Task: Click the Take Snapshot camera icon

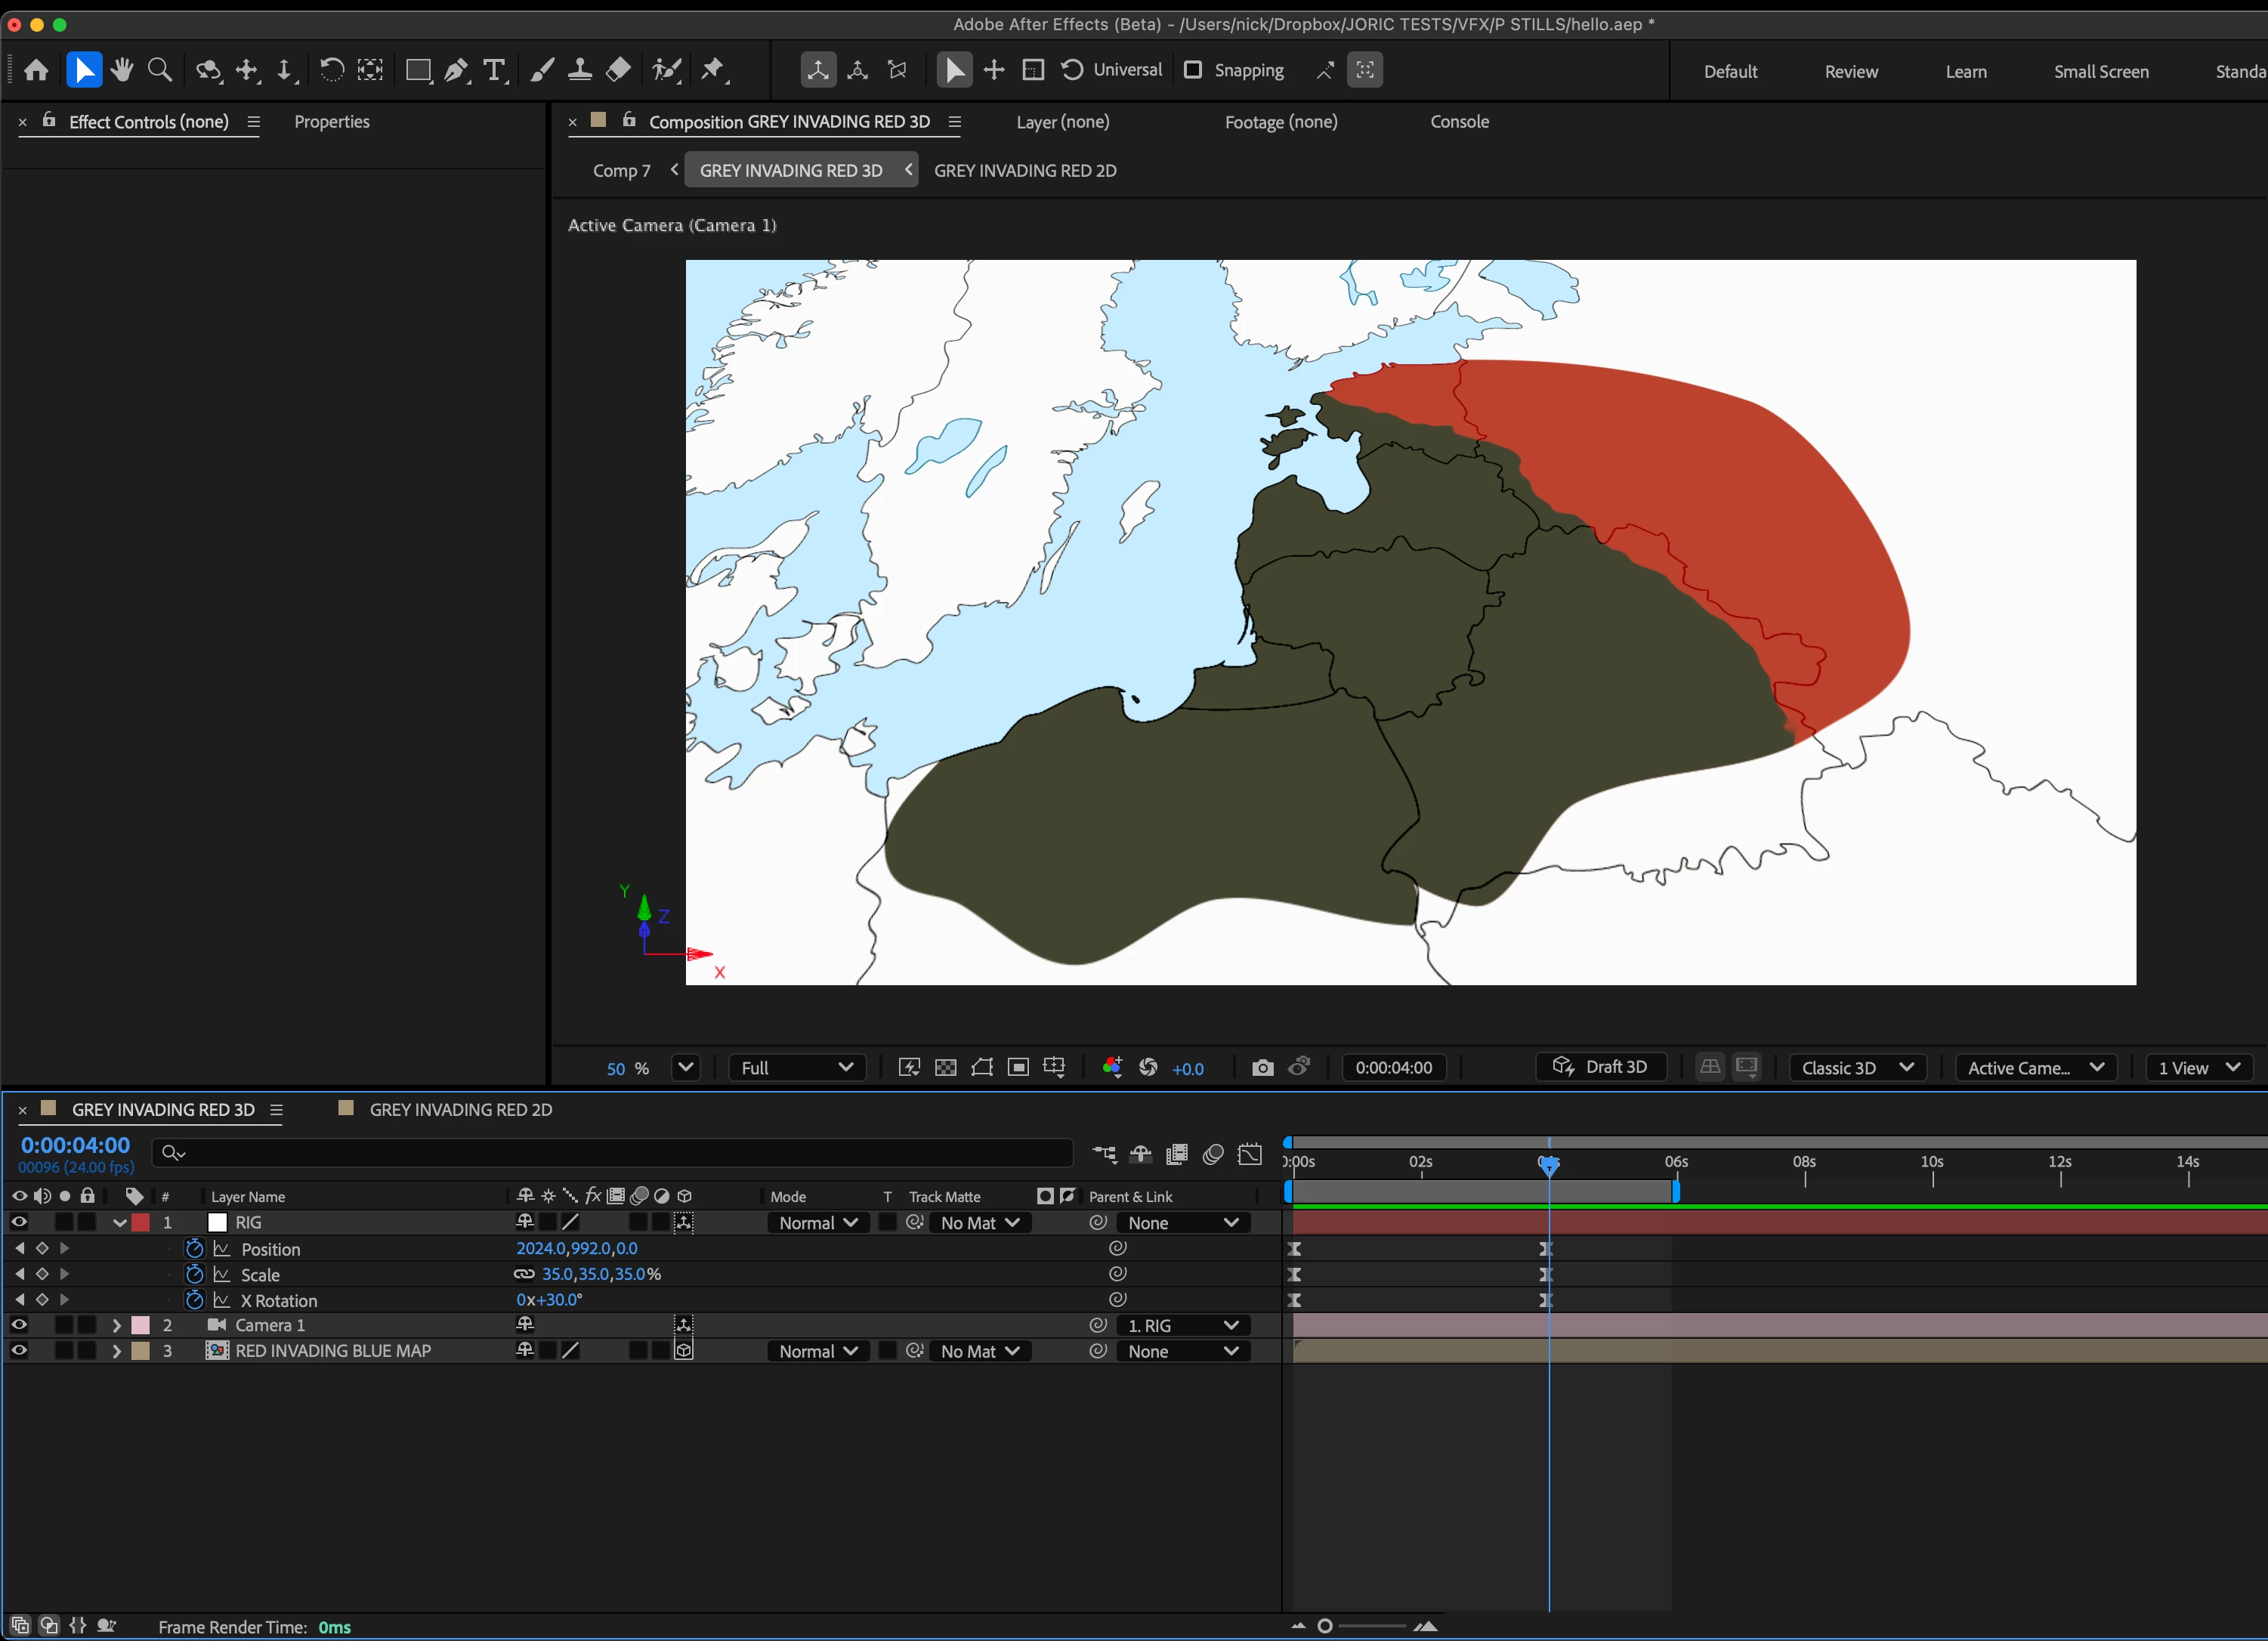Action: pyautogui.click(x=1262, y=1067)
